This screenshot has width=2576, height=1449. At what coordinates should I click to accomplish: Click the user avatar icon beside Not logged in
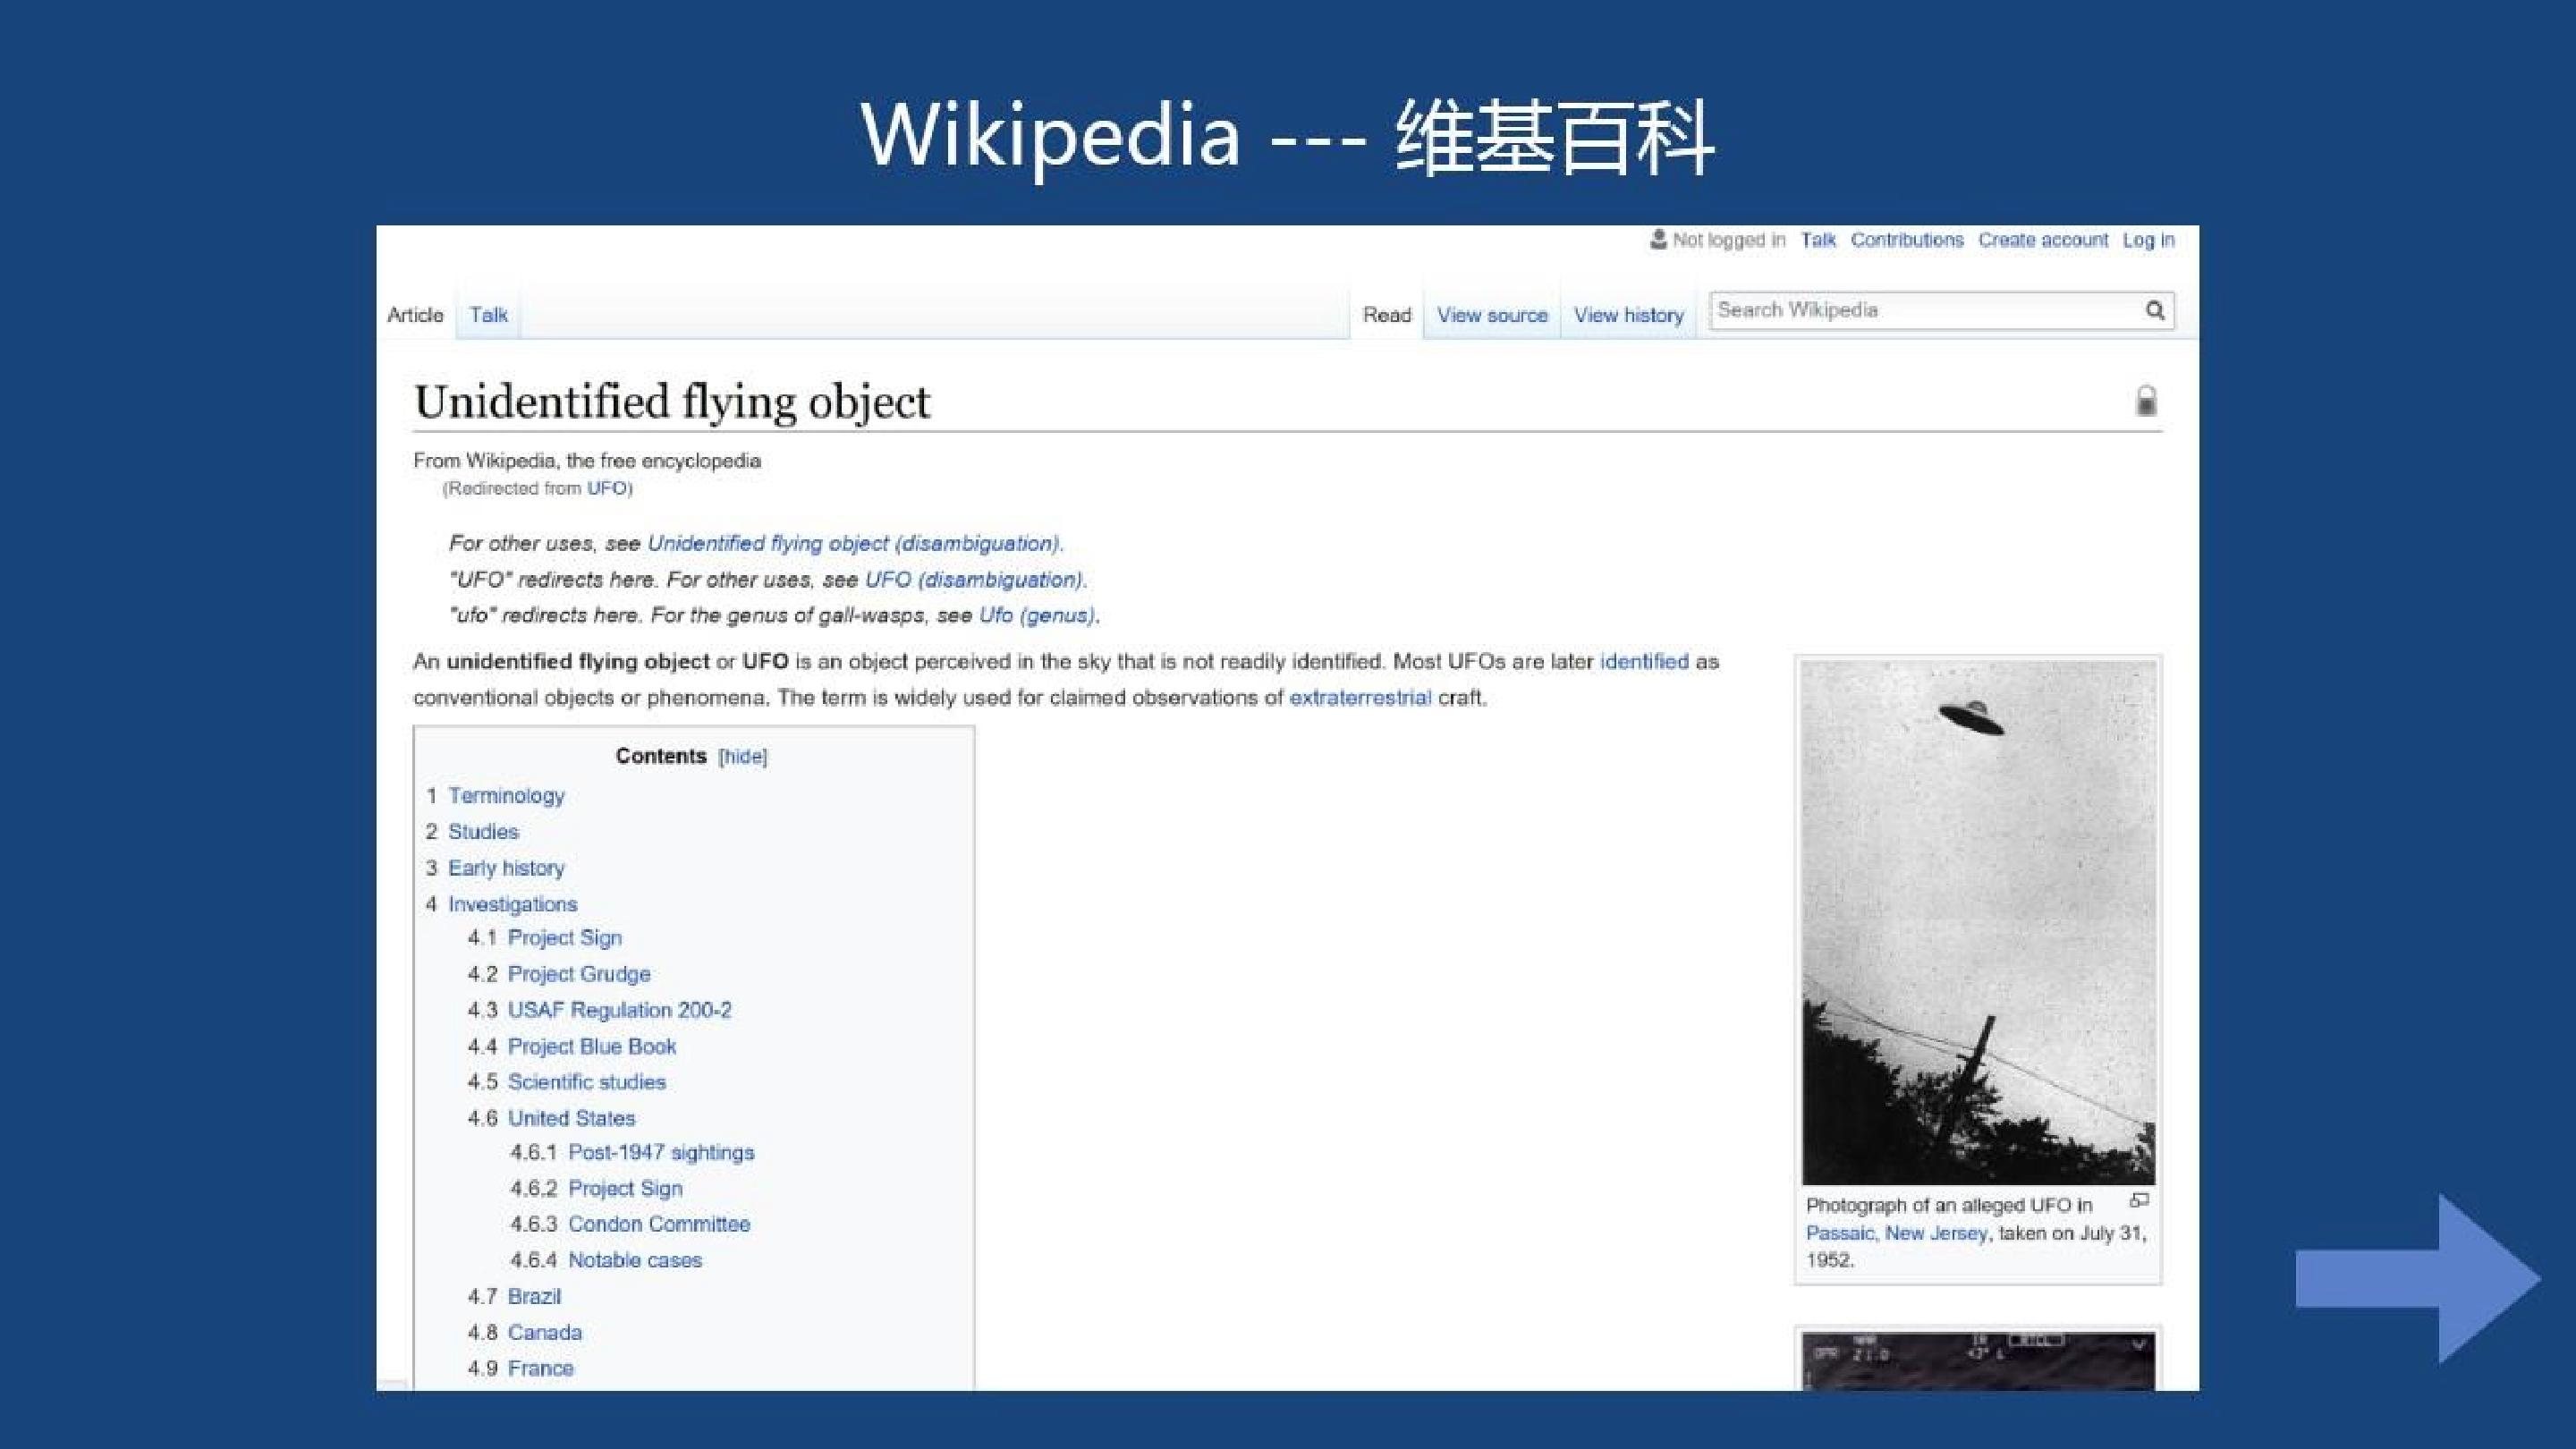1658,239
